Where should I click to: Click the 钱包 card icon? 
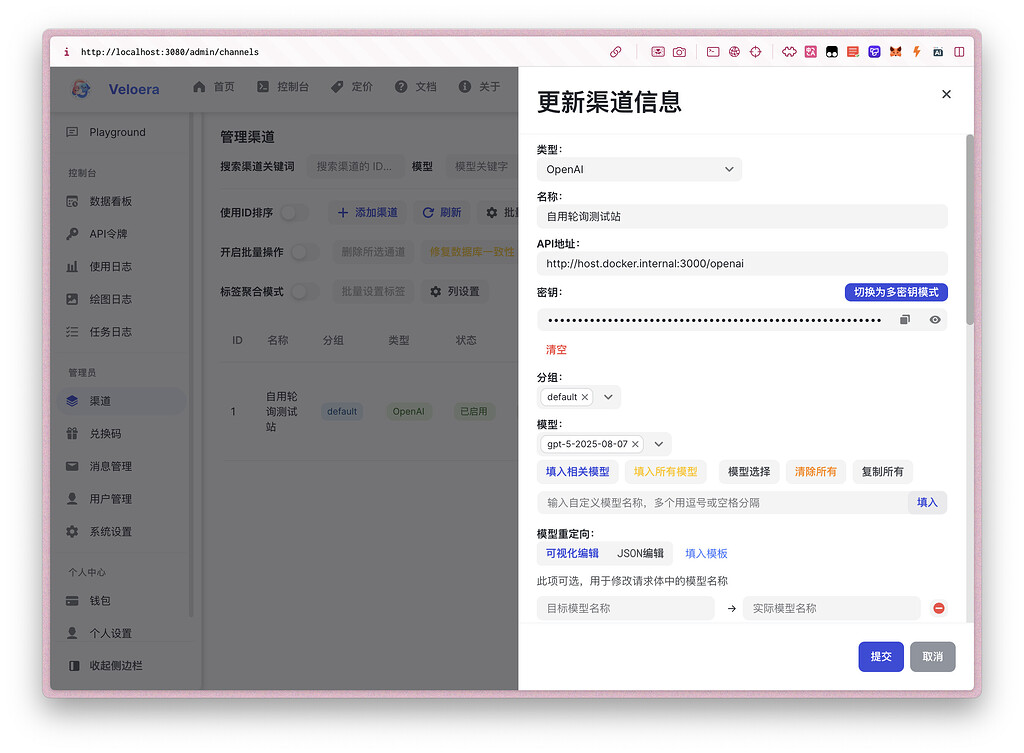(x=72, y=601)
